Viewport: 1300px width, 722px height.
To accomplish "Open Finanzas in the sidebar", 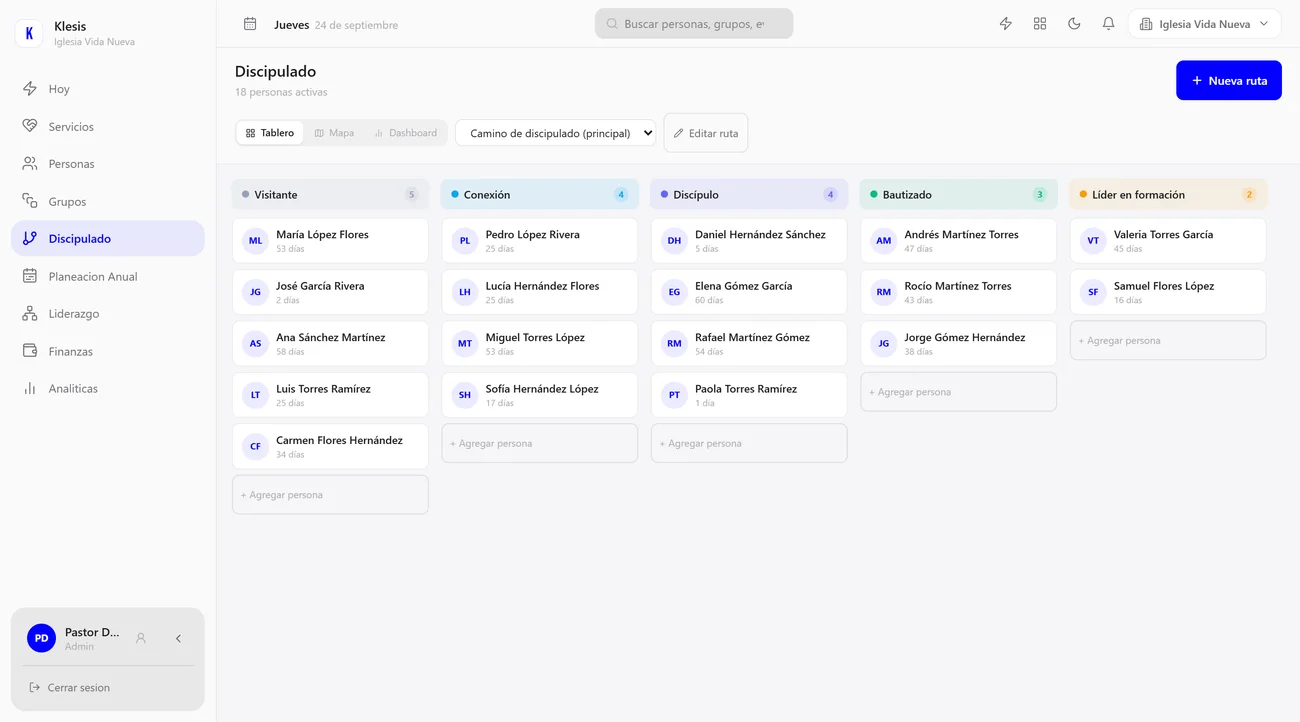I will pyautogui.click(x=108, y=351).
